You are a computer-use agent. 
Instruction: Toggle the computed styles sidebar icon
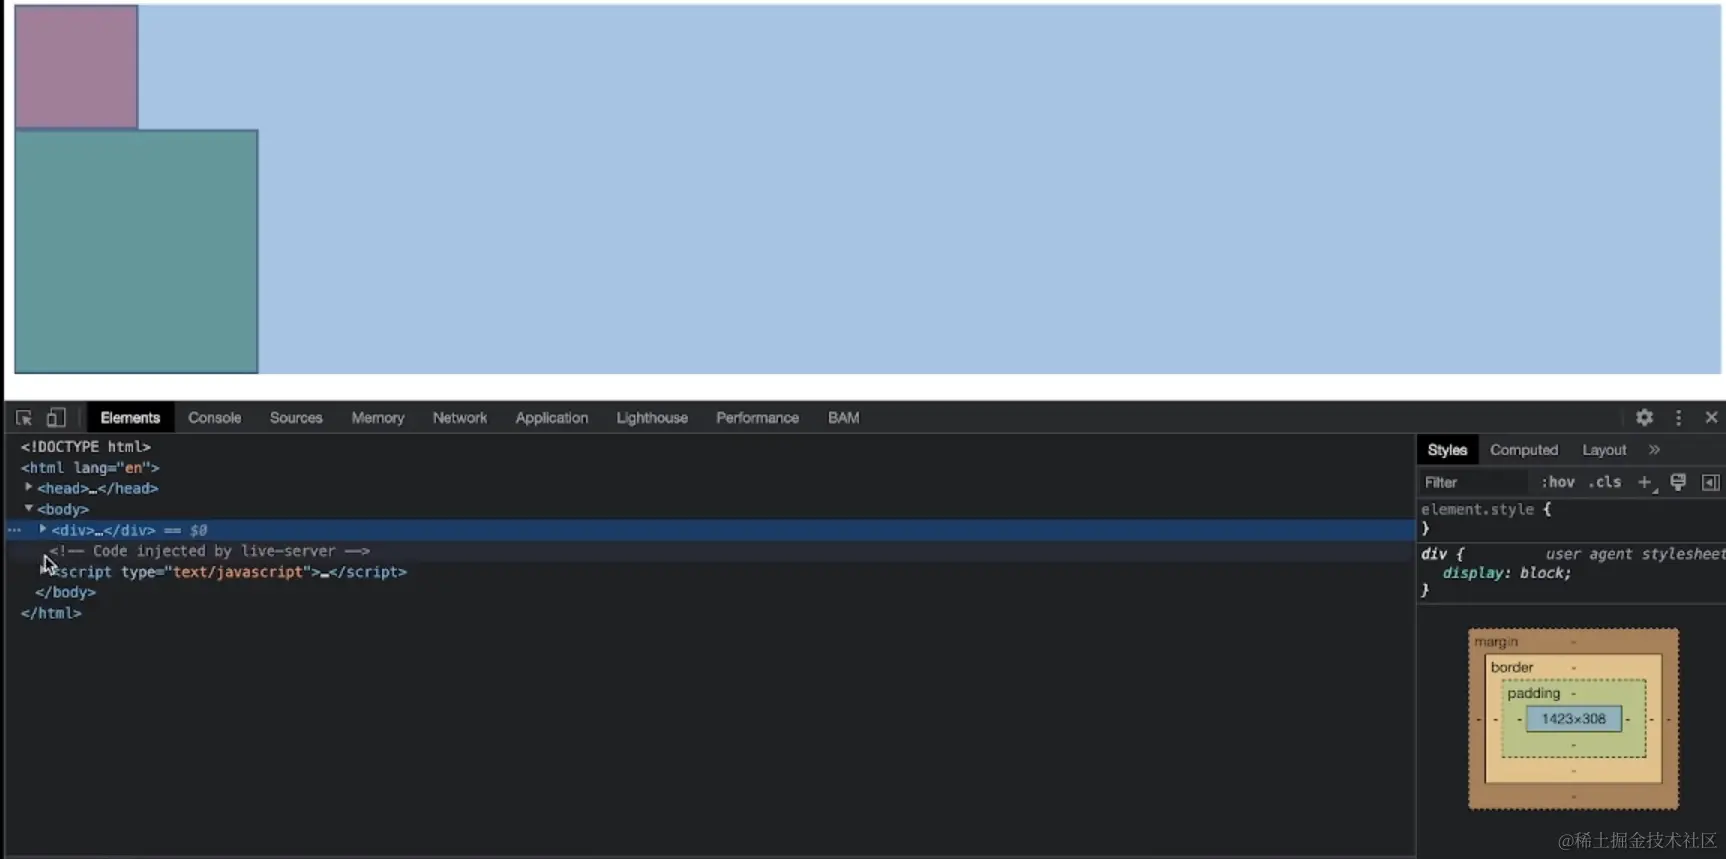pos(1711,483)
